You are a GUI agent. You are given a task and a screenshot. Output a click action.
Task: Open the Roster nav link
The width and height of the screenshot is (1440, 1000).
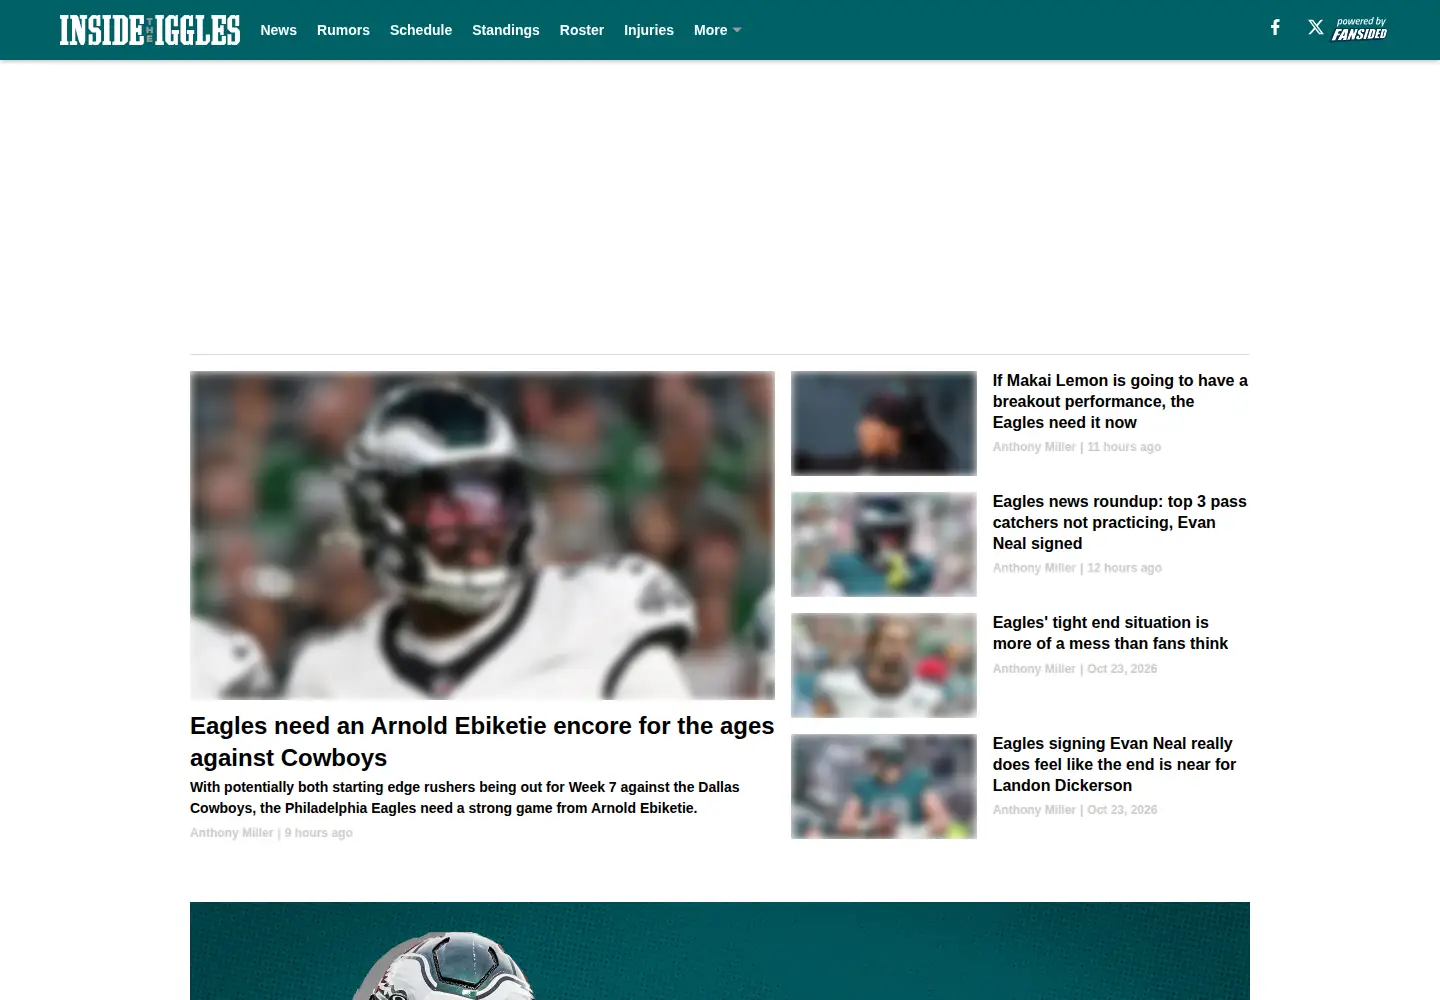click(x=582, y=30)
